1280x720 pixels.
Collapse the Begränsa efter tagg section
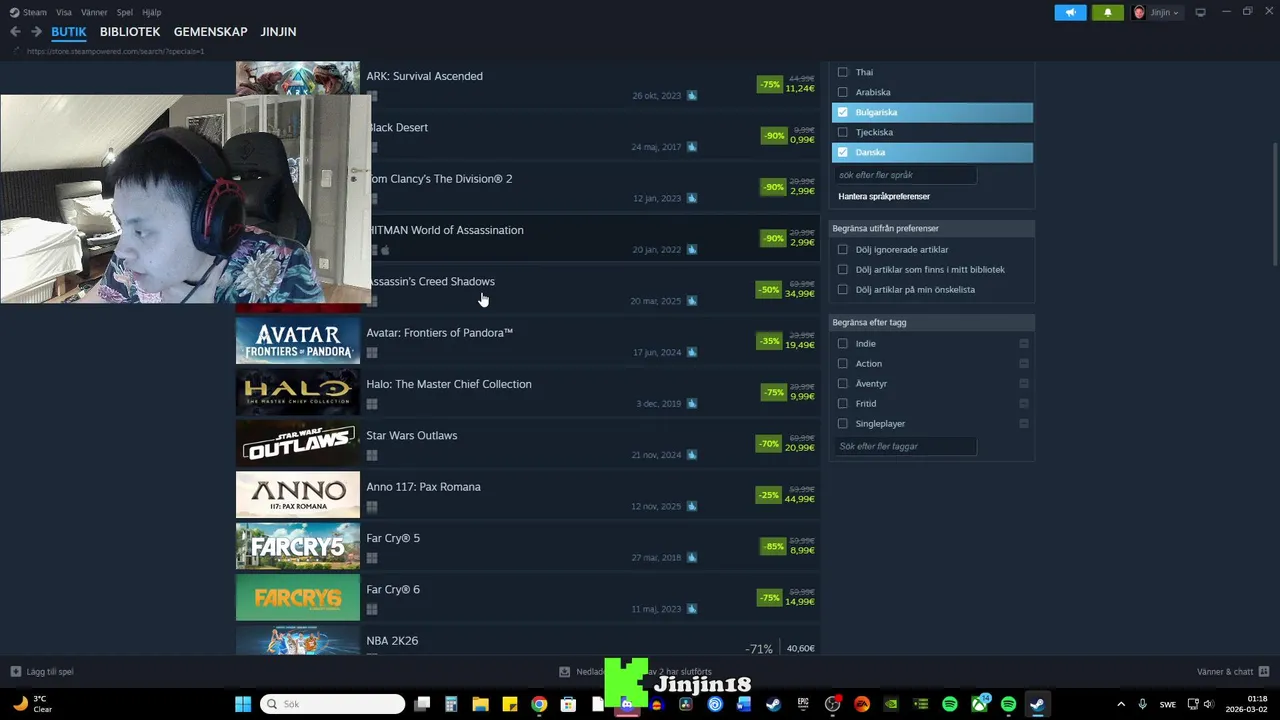(932, 322)
